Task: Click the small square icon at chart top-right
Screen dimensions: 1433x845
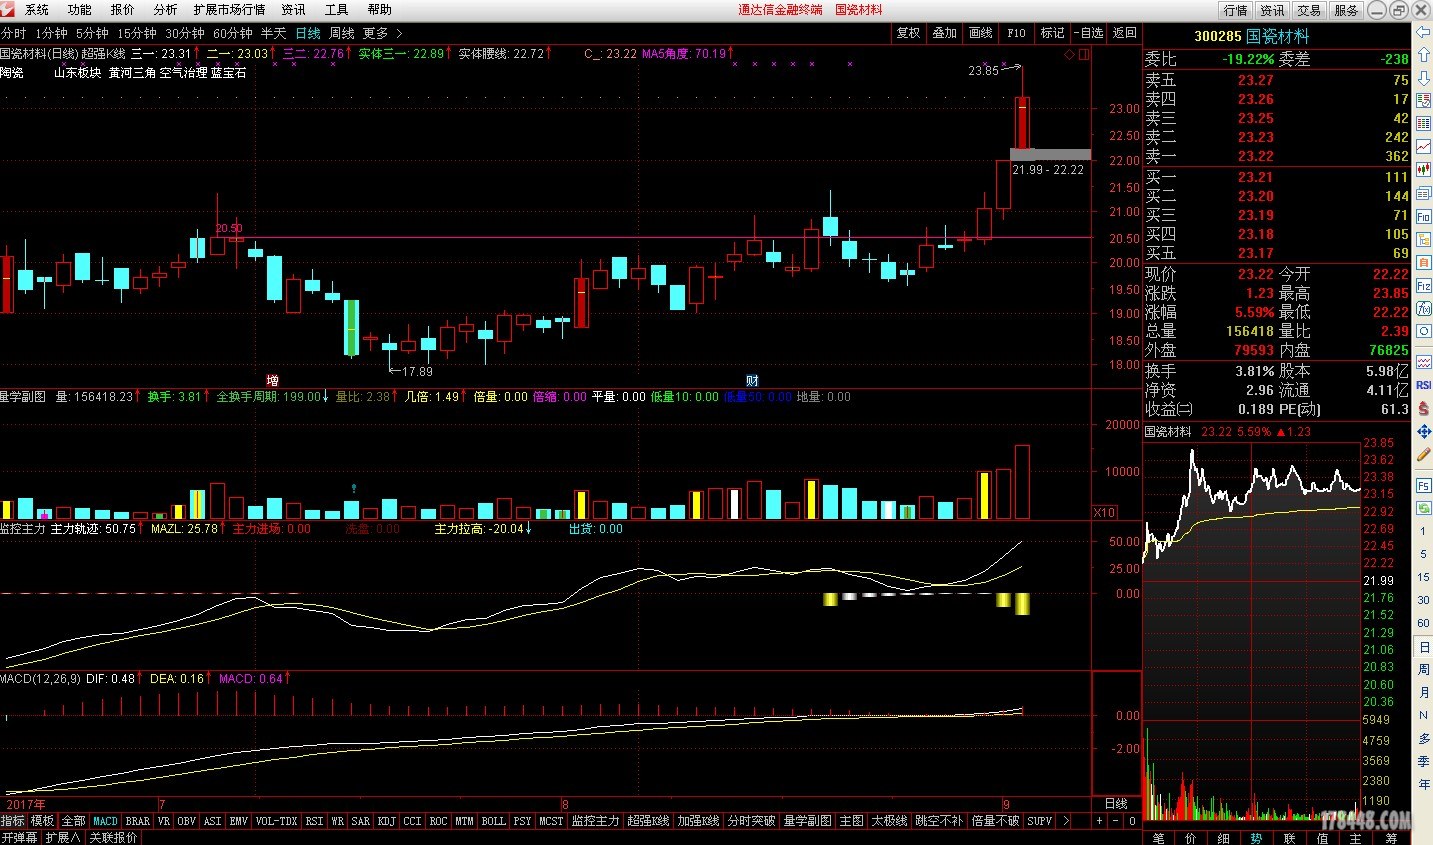Action: pyautogui.click(x=1085, y=54)
